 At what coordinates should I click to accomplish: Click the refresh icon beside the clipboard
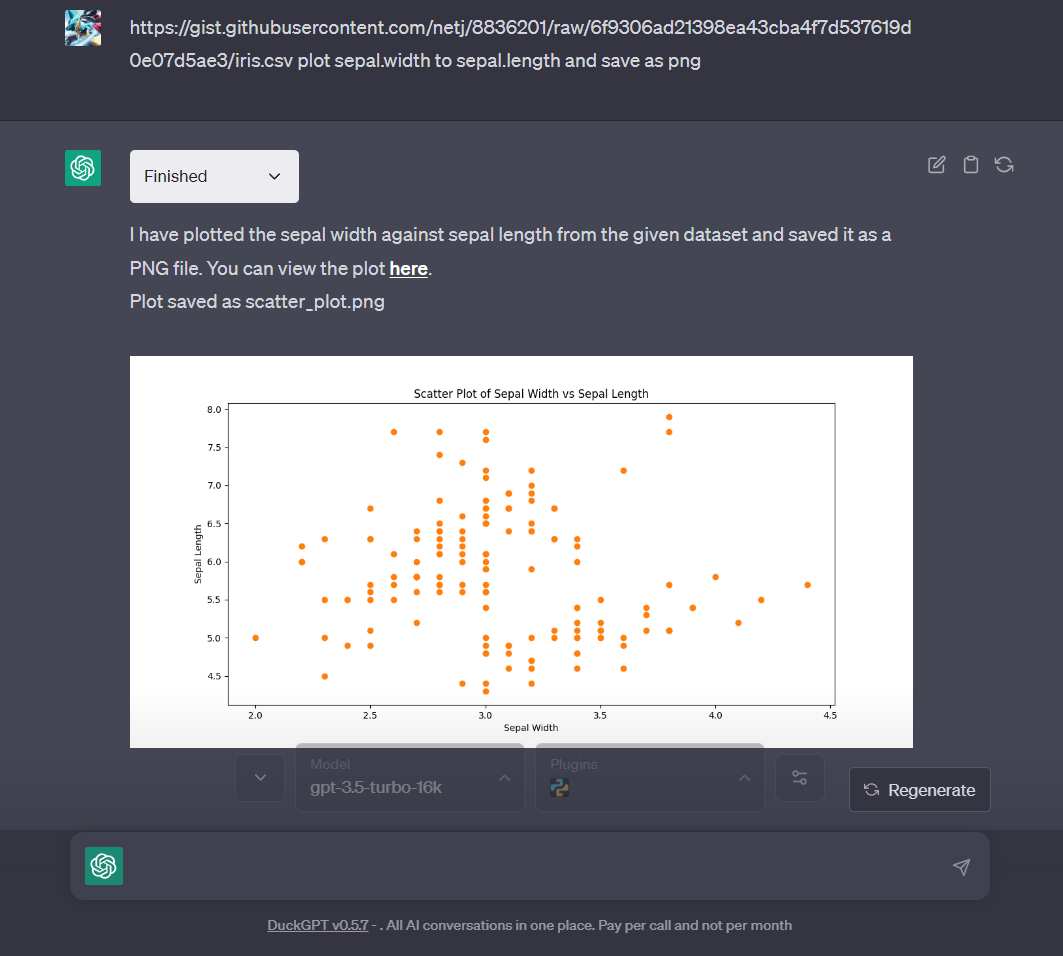1004,165
